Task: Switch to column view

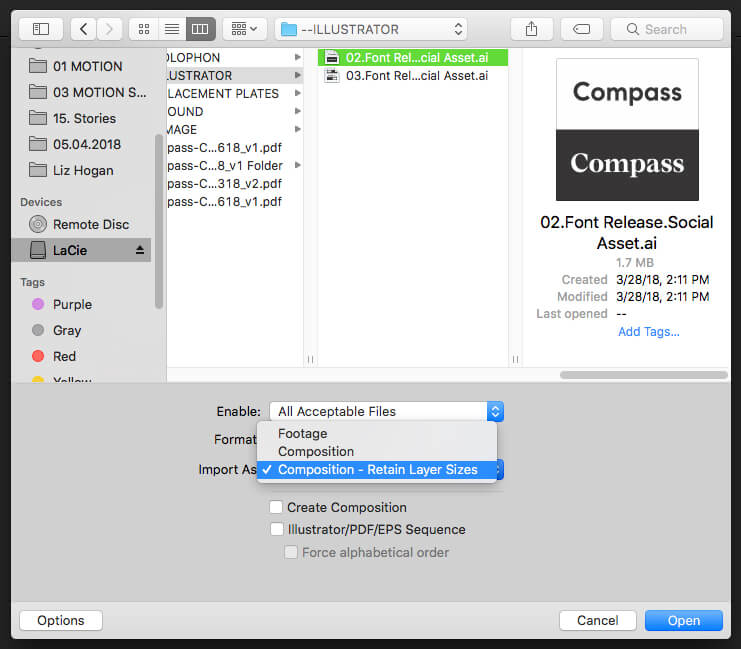Action: pyautogui.click(x=199, y=29)
